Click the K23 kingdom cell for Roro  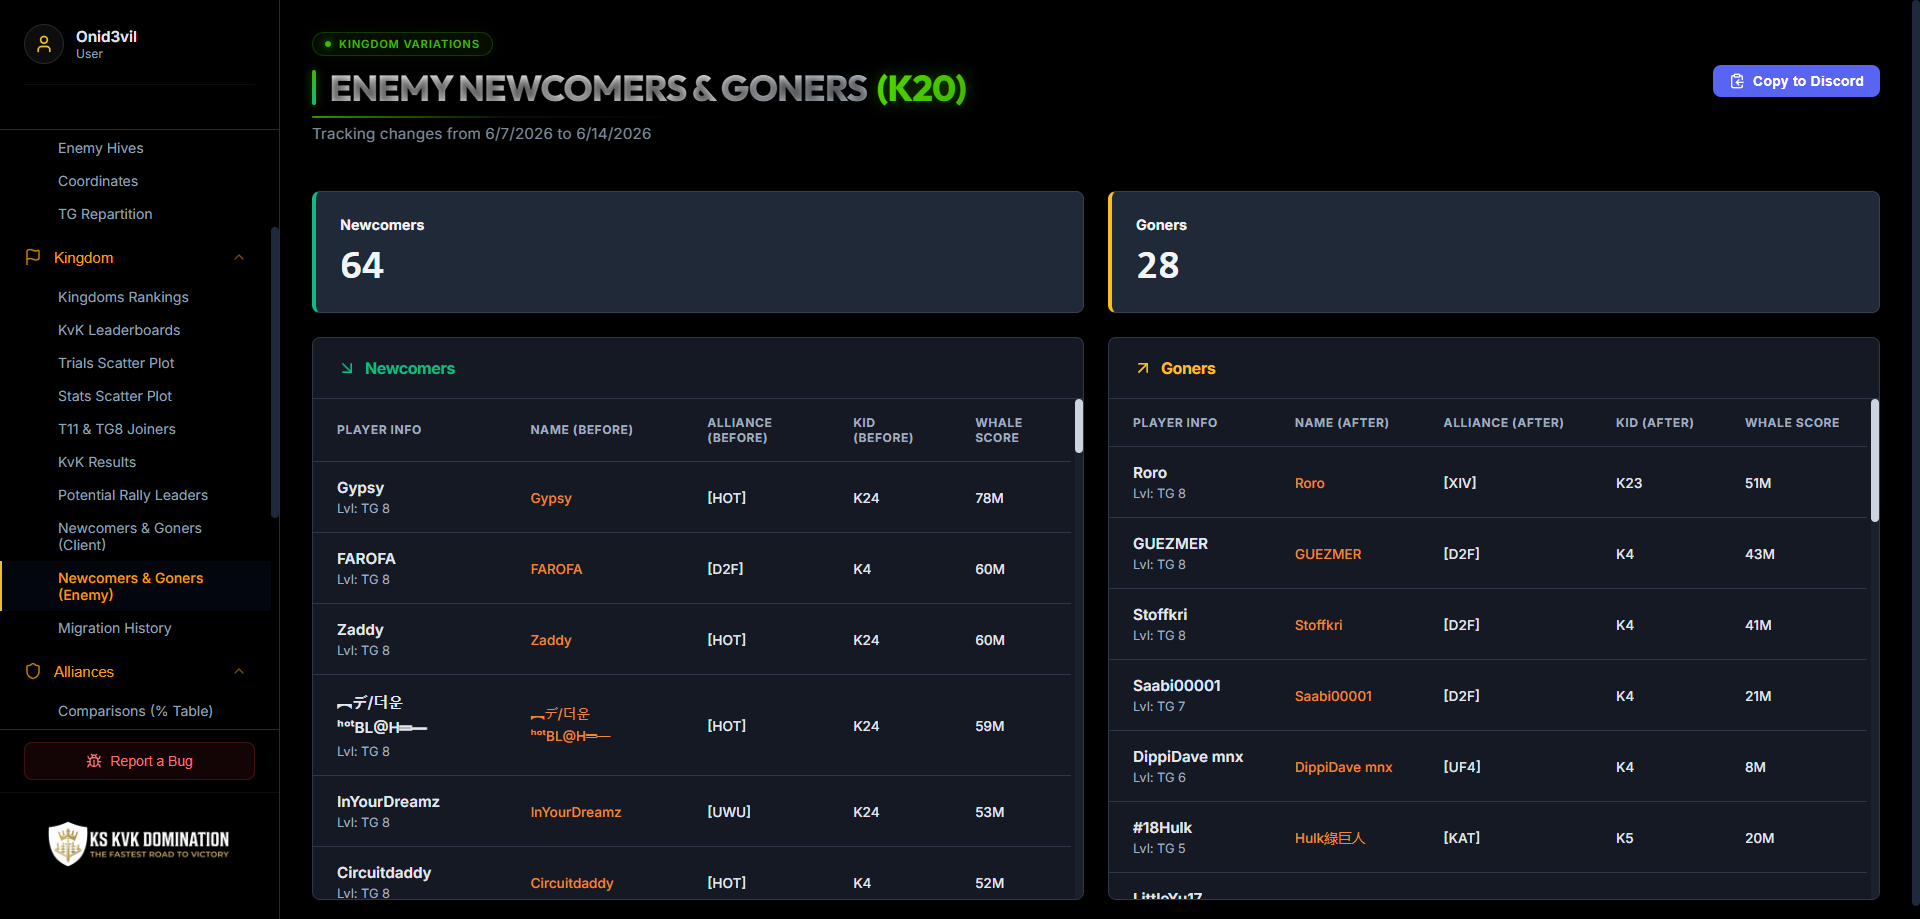(x=1629, y=483)
